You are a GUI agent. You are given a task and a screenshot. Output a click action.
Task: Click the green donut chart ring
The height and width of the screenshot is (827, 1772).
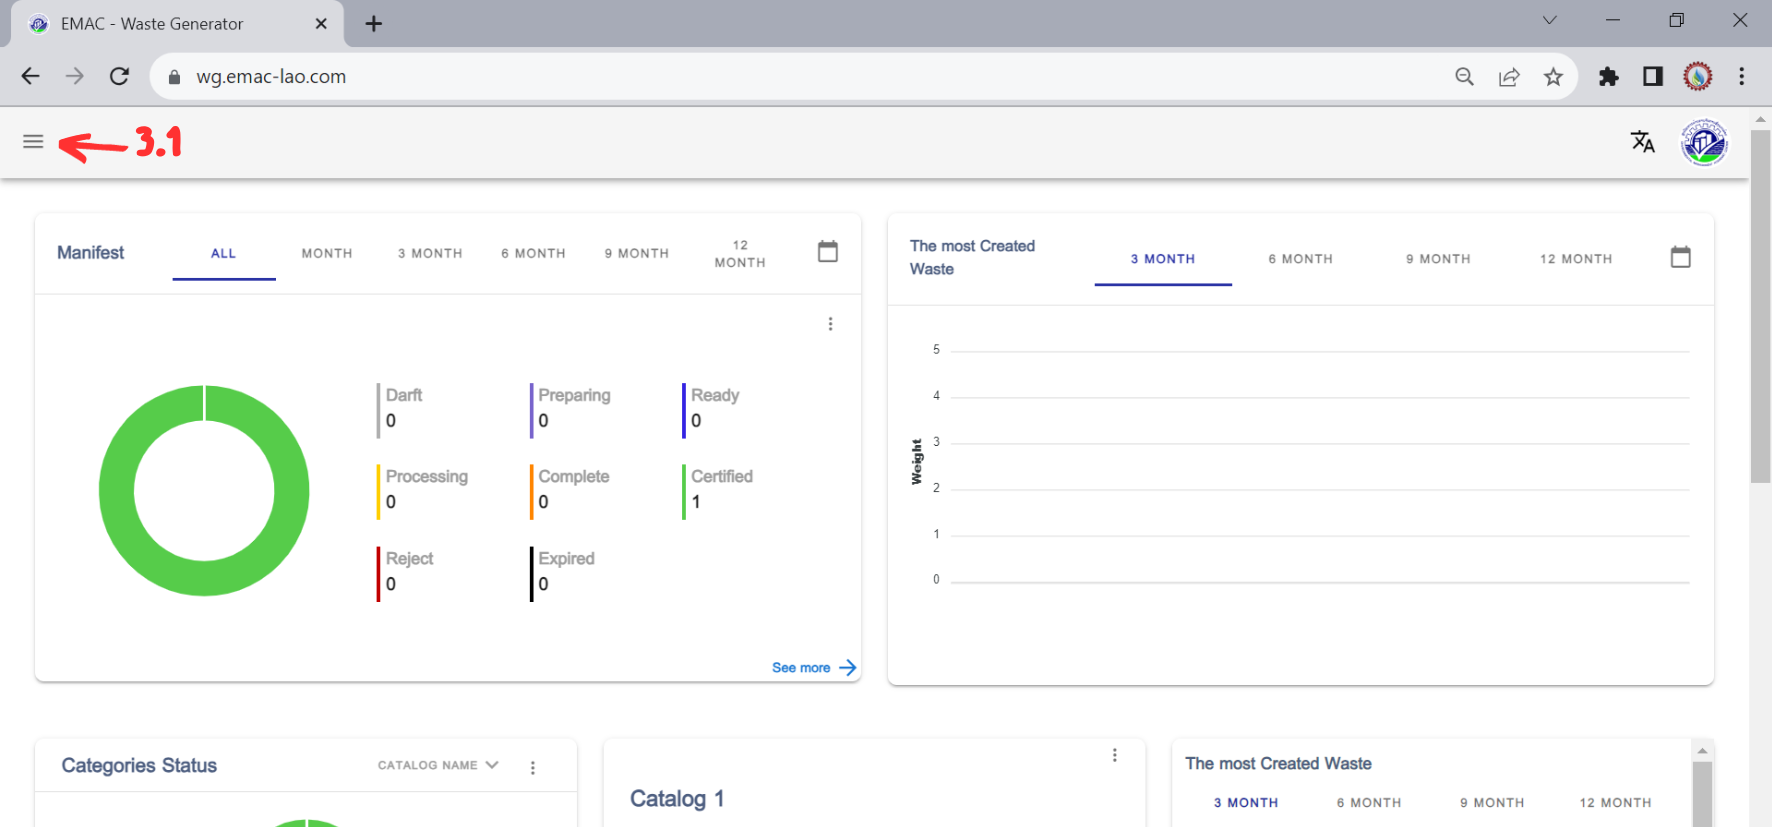[x=116, y=490]
